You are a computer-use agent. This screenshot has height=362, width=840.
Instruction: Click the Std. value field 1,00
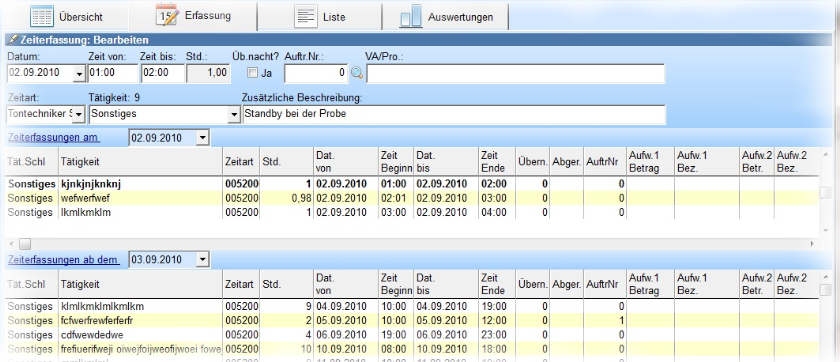(x=208, y=73)
